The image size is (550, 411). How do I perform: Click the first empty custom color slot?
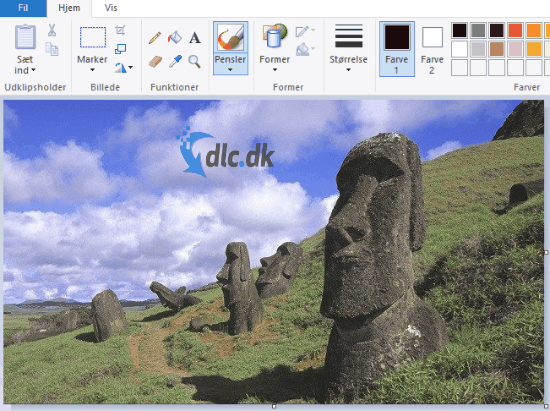(x=460, y=68)
